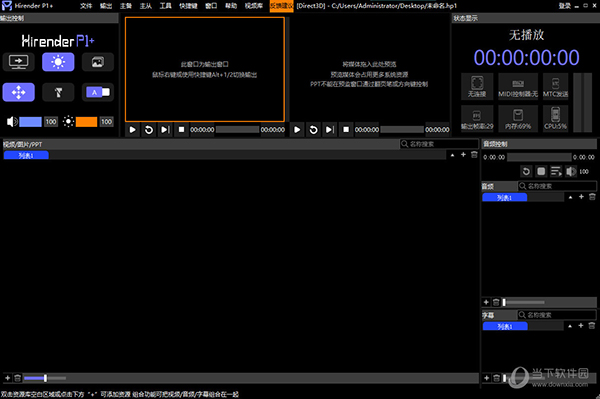Click the orange 反馈建议 button
Screen dimensions: 600x399
tap(281, 6)
